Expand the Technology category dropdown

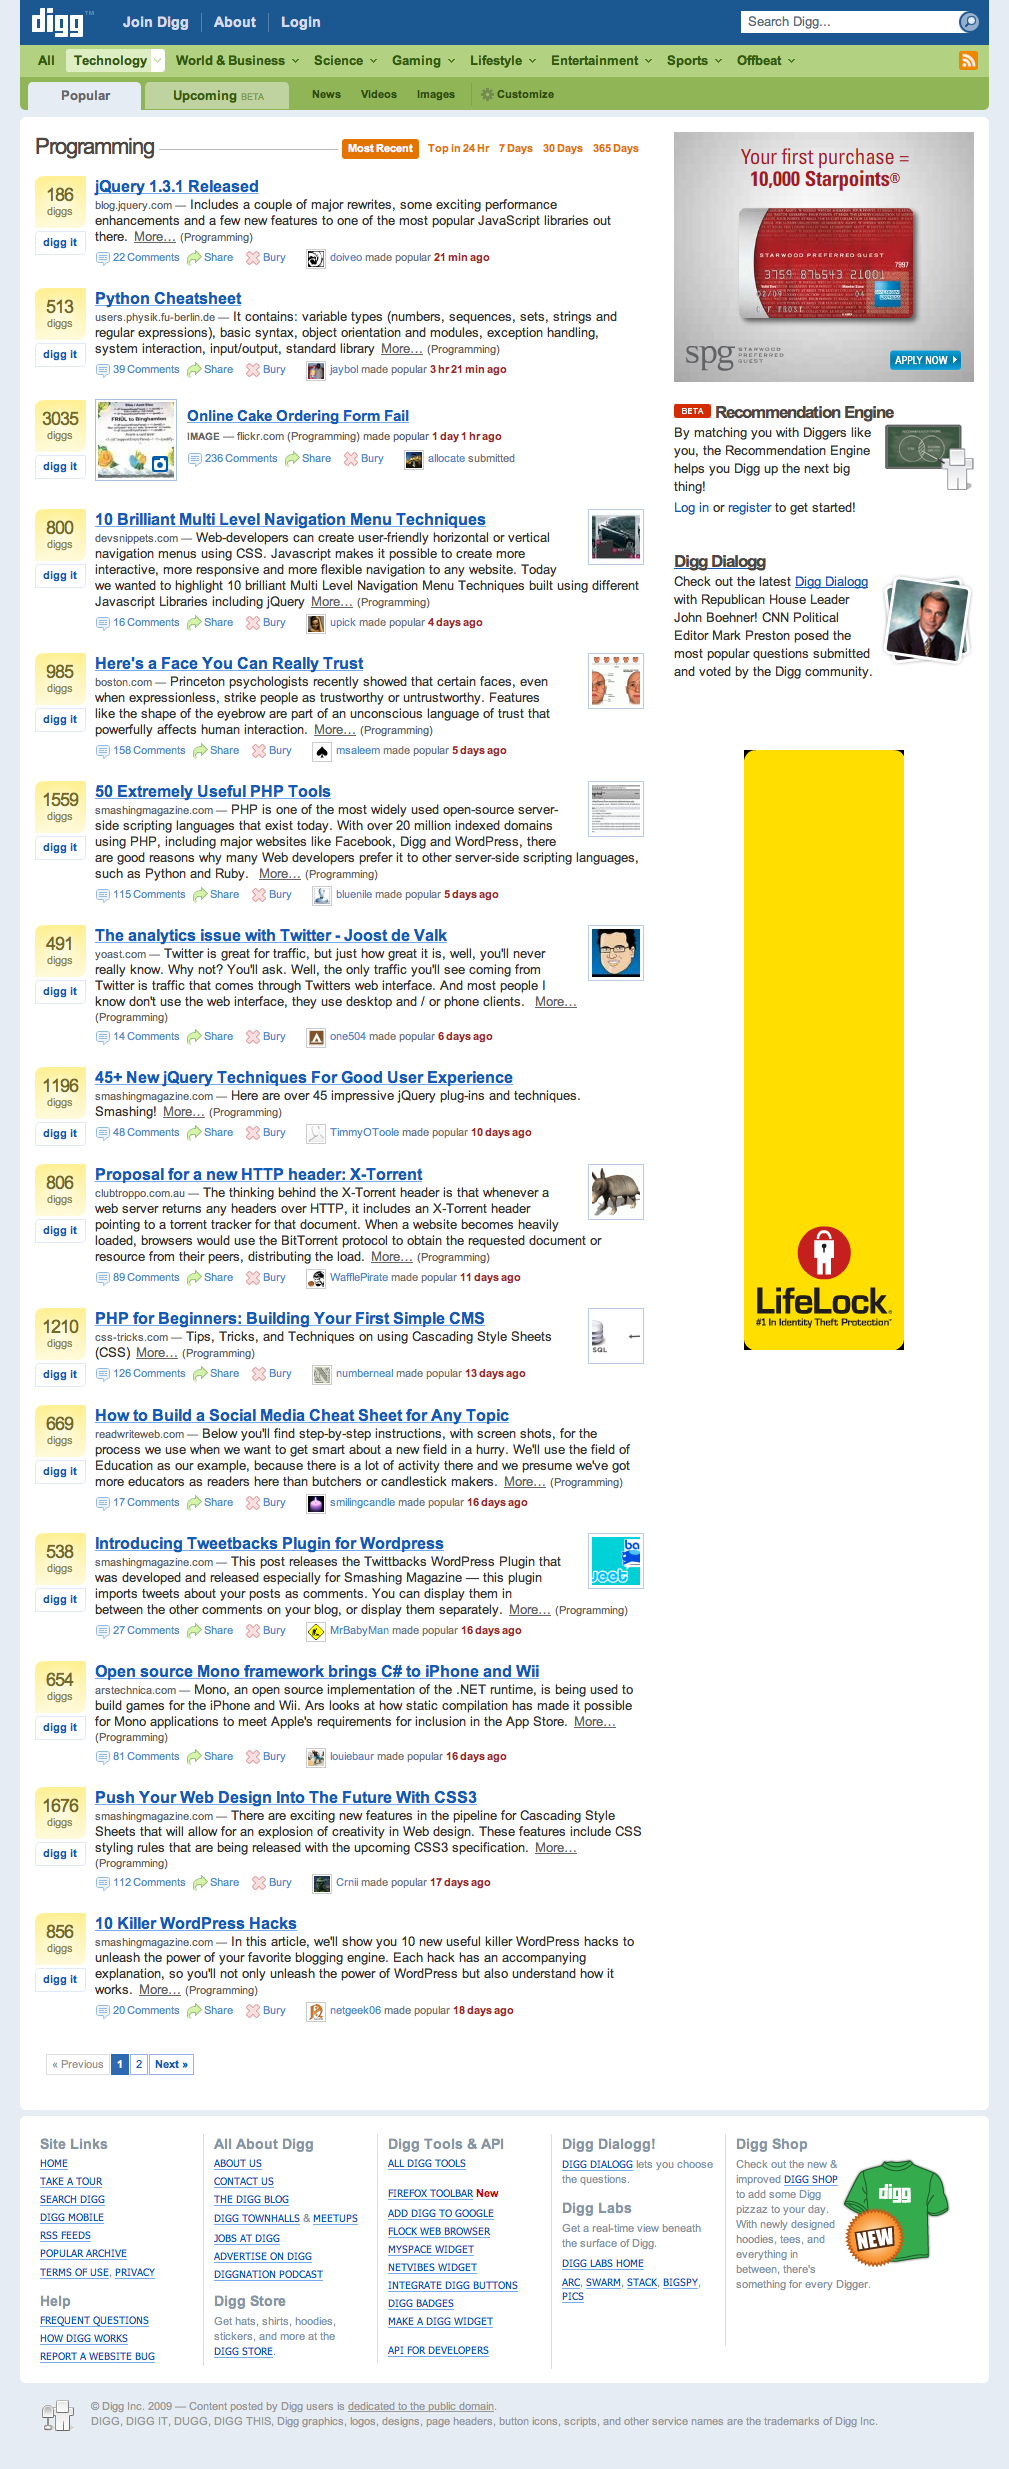coord(156,61)
